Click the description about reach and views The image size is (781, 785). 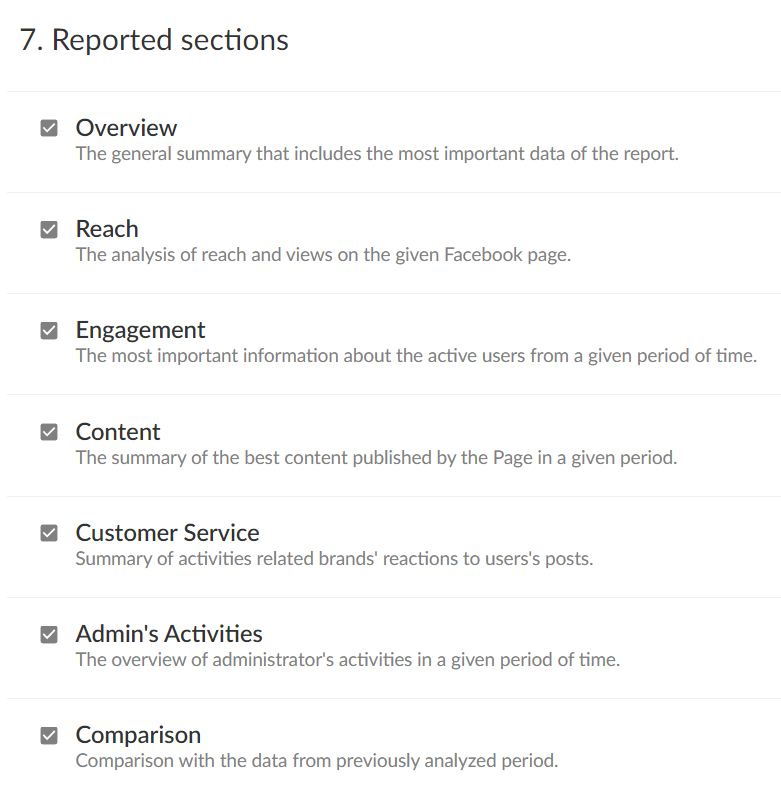tap(323, 255)
